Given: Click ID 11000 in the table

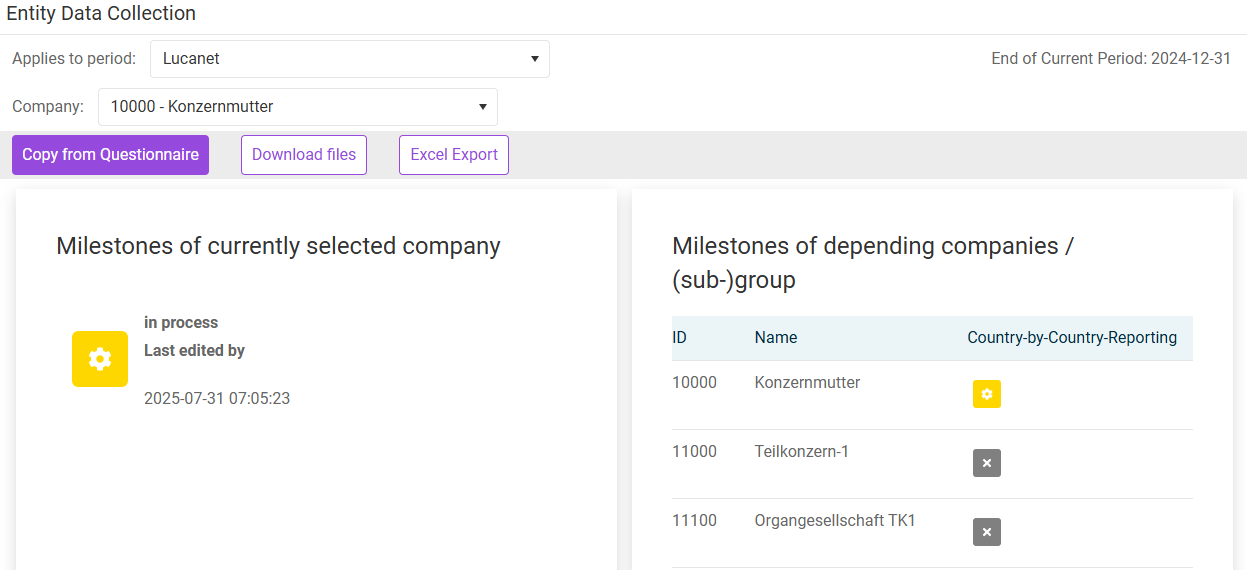Looking at the screenshot, I should [x=694, y=452].
